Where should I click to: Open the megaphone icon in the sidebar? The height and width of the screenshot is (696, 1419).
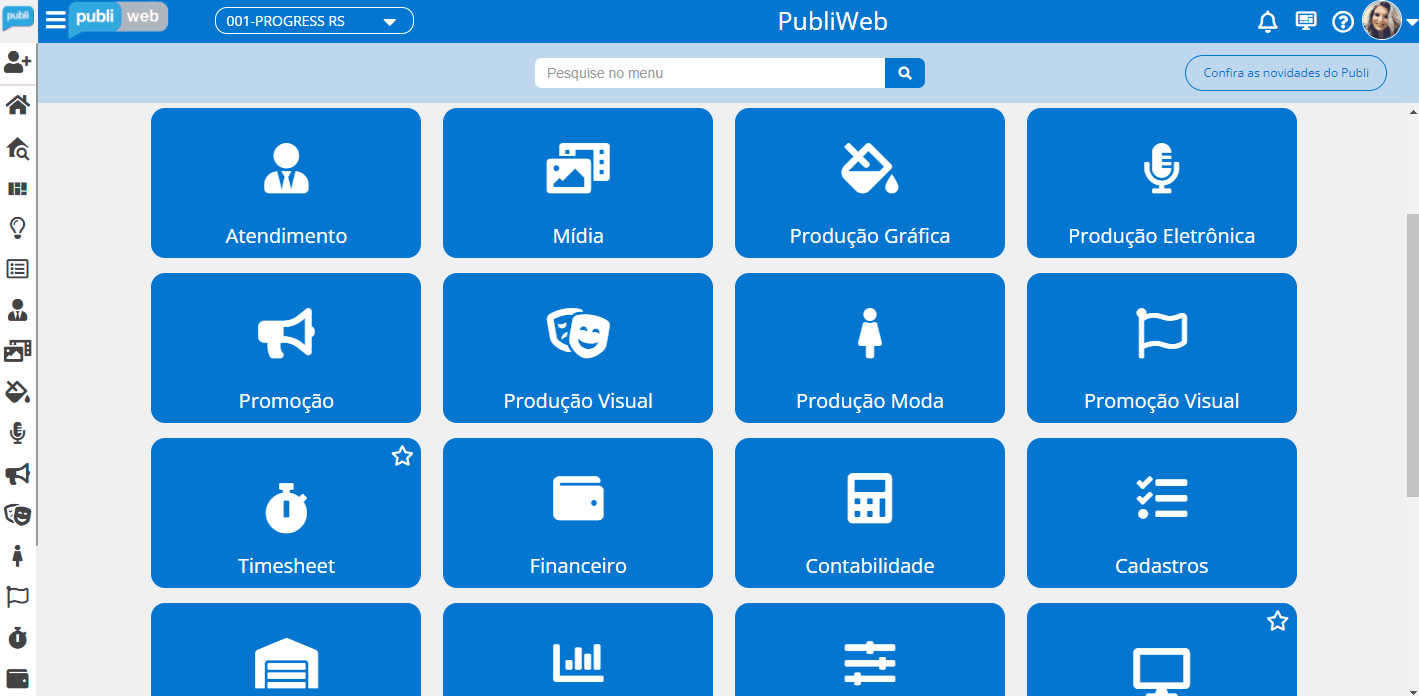click(17, 474)
